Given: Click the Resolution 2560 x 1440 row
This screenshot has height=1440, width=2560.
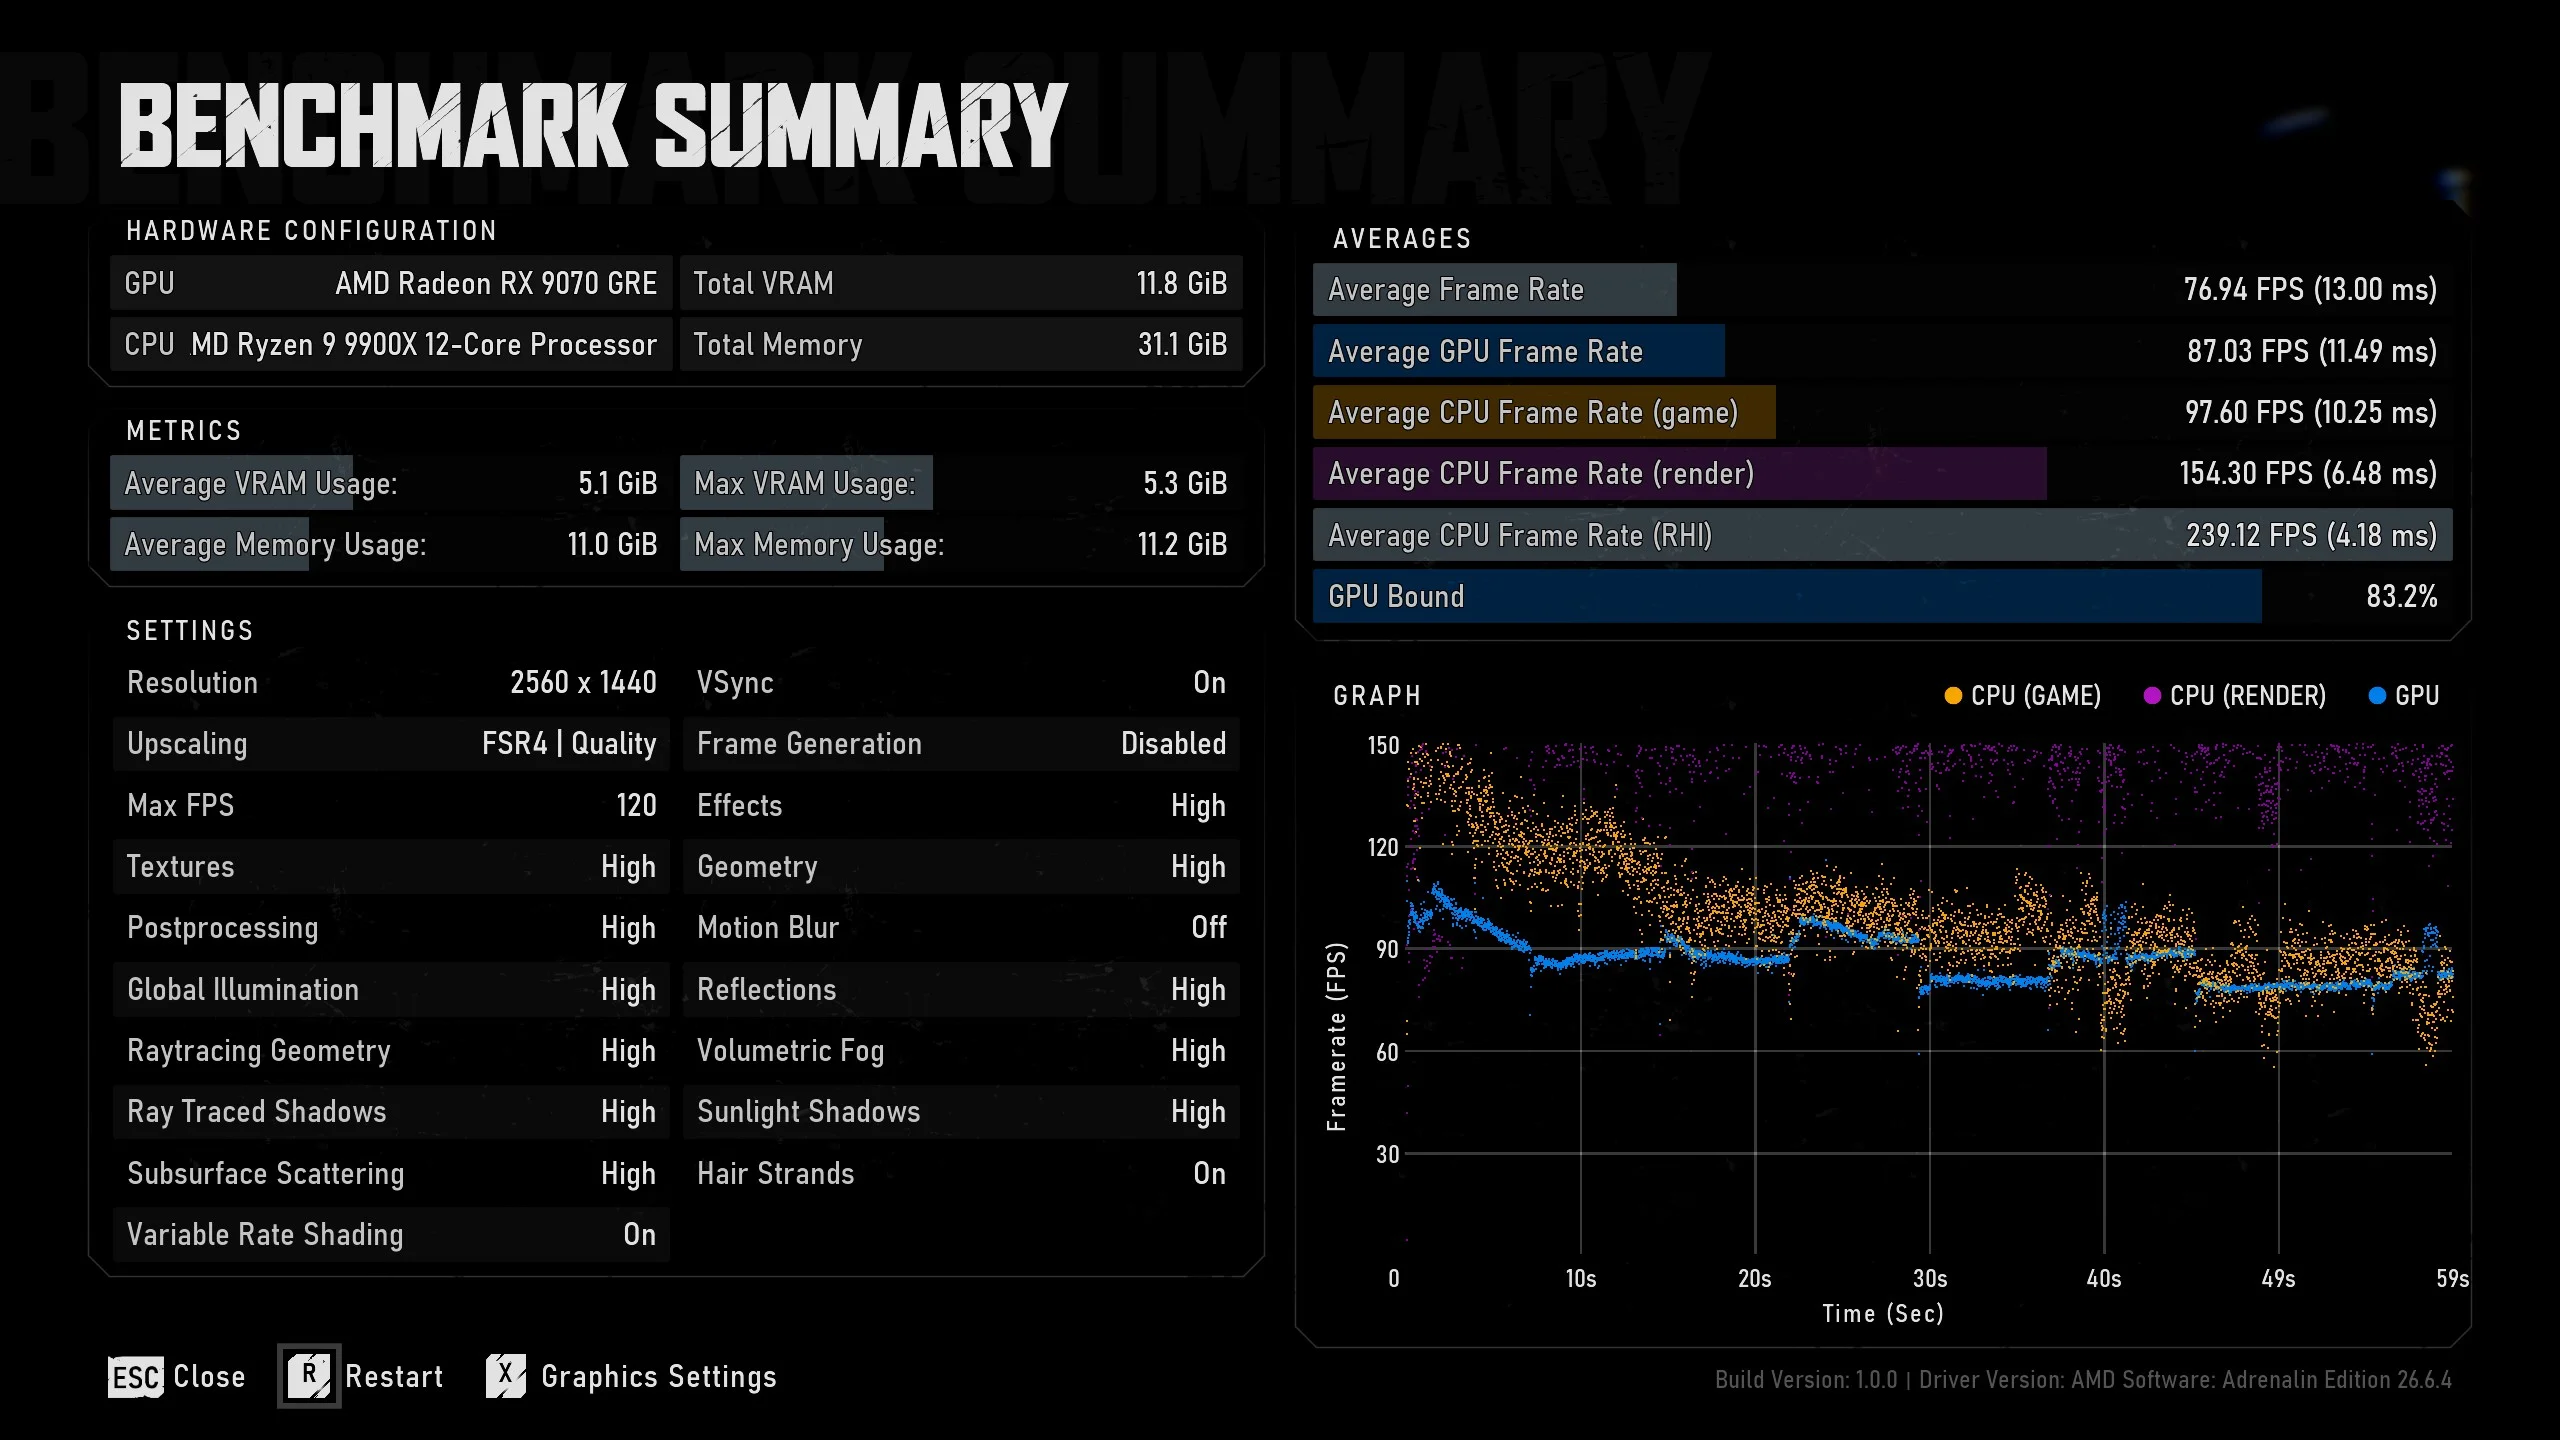Looking at the screenshot, I should pos(391,683).
